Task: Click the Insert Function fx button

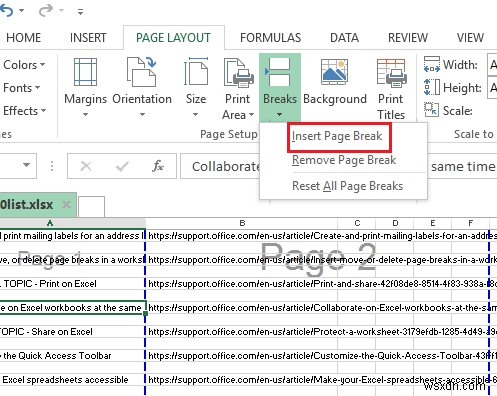Action: click(x=158, y=166)
